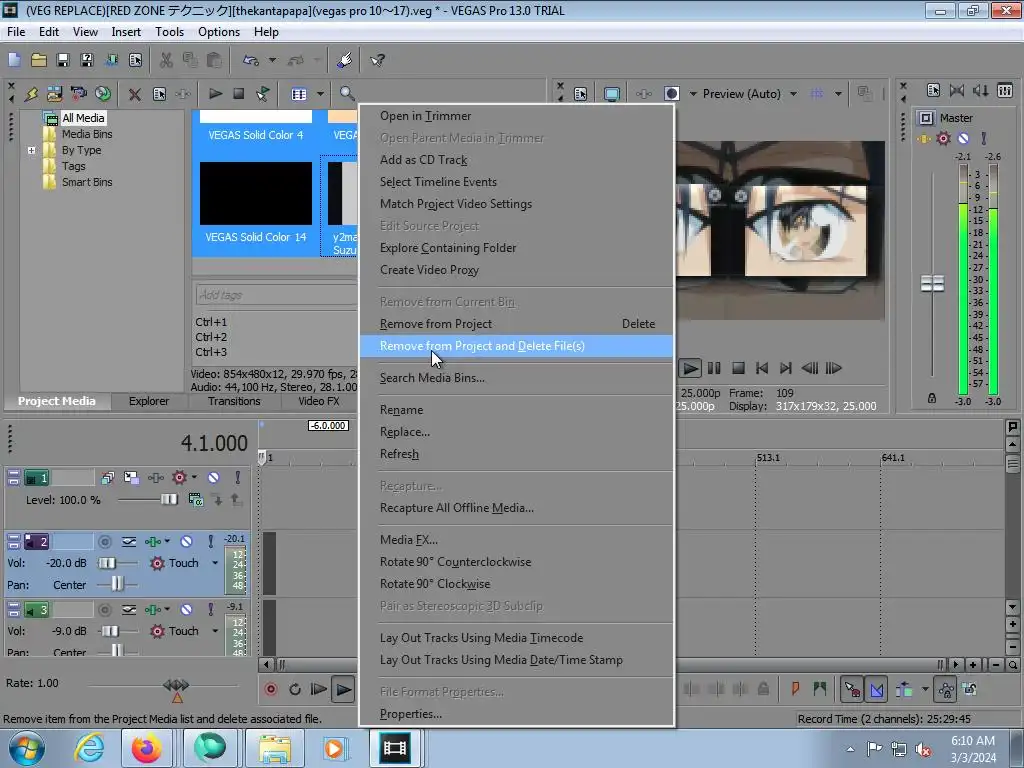Mute audio track 2
This screenshot has height=768, width=1024.
click(186, 541)
